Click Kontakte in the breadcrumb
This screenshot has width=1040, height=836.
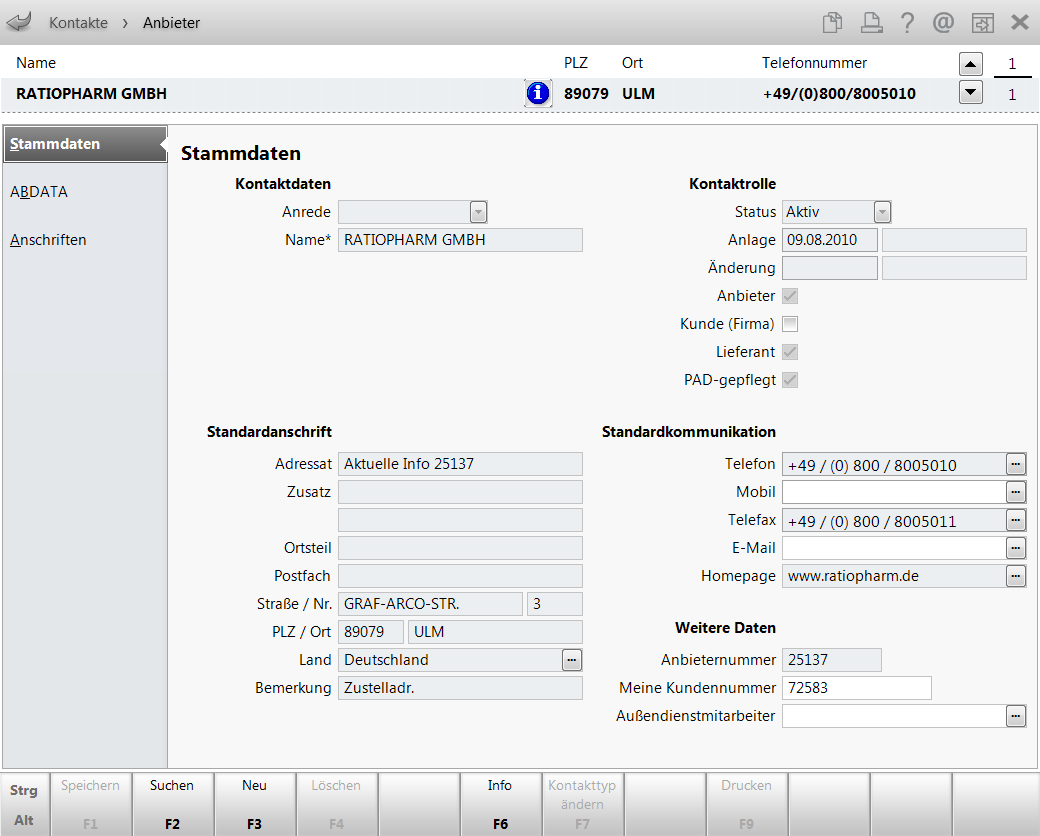78,23
